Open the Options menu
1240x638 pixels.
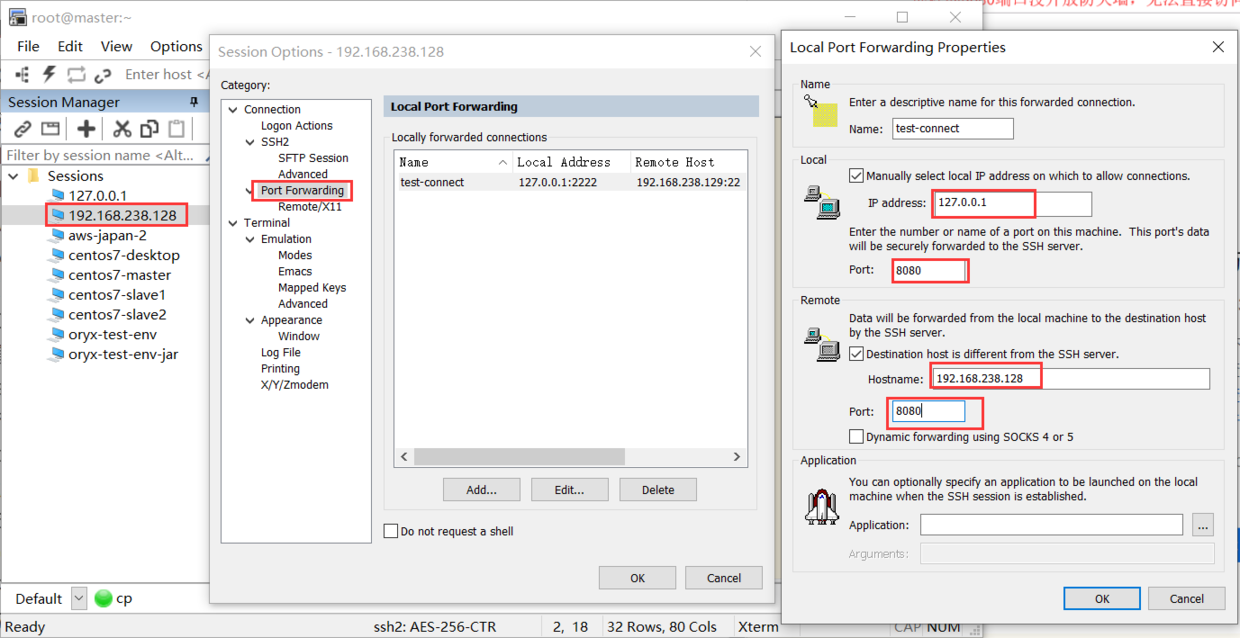[176, 46]
